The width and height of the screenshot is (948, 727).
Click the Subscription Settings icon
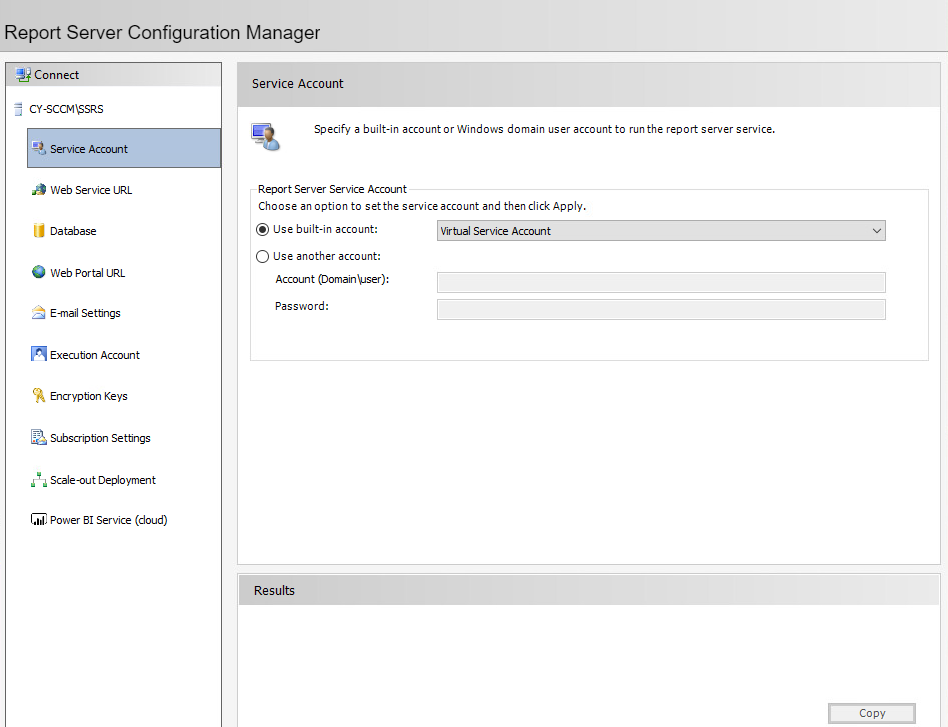click(x=39, y=437)
